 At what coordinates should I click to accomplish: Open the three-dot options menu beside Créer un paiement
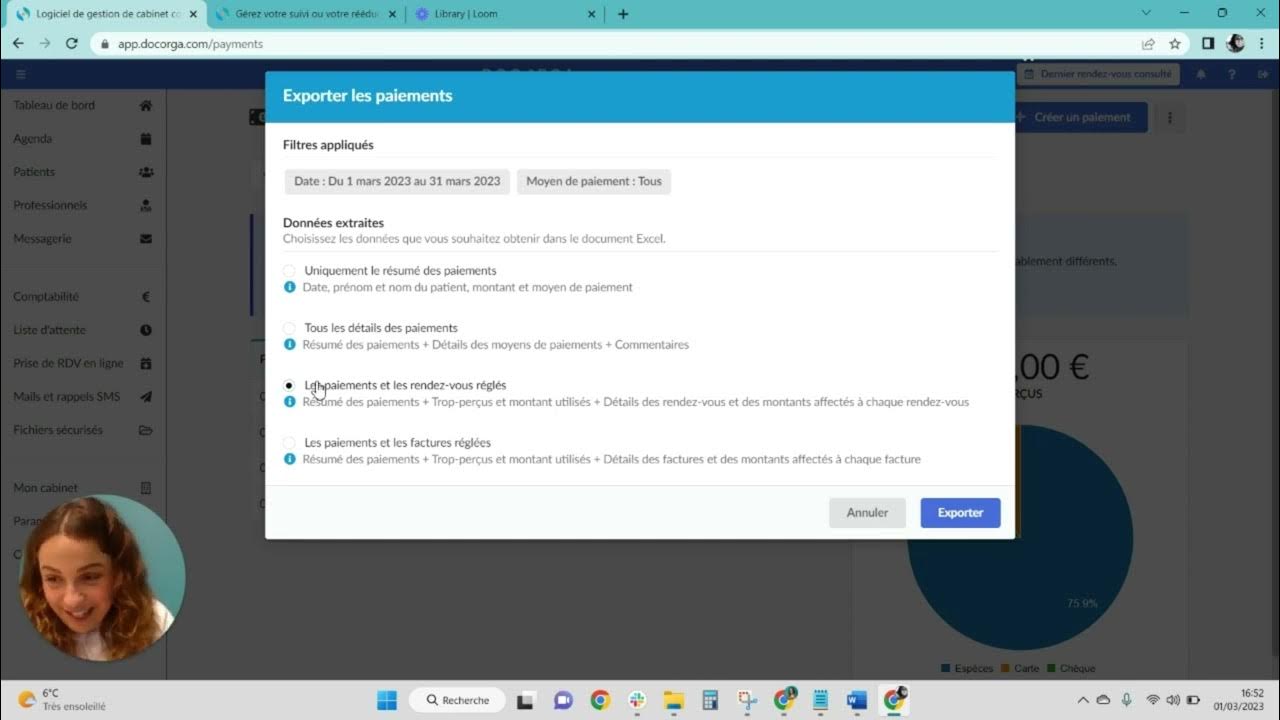pos(1170,117)
